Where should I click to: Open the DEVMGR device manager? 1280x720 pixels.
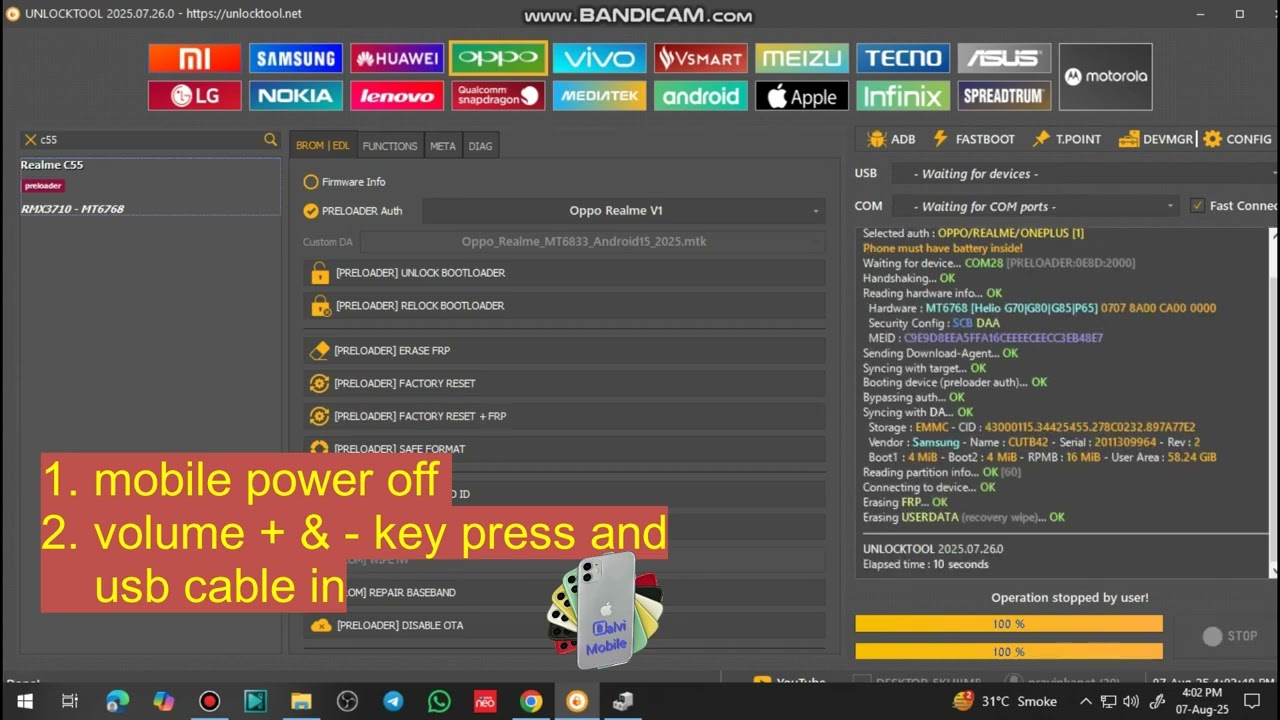1156,139
